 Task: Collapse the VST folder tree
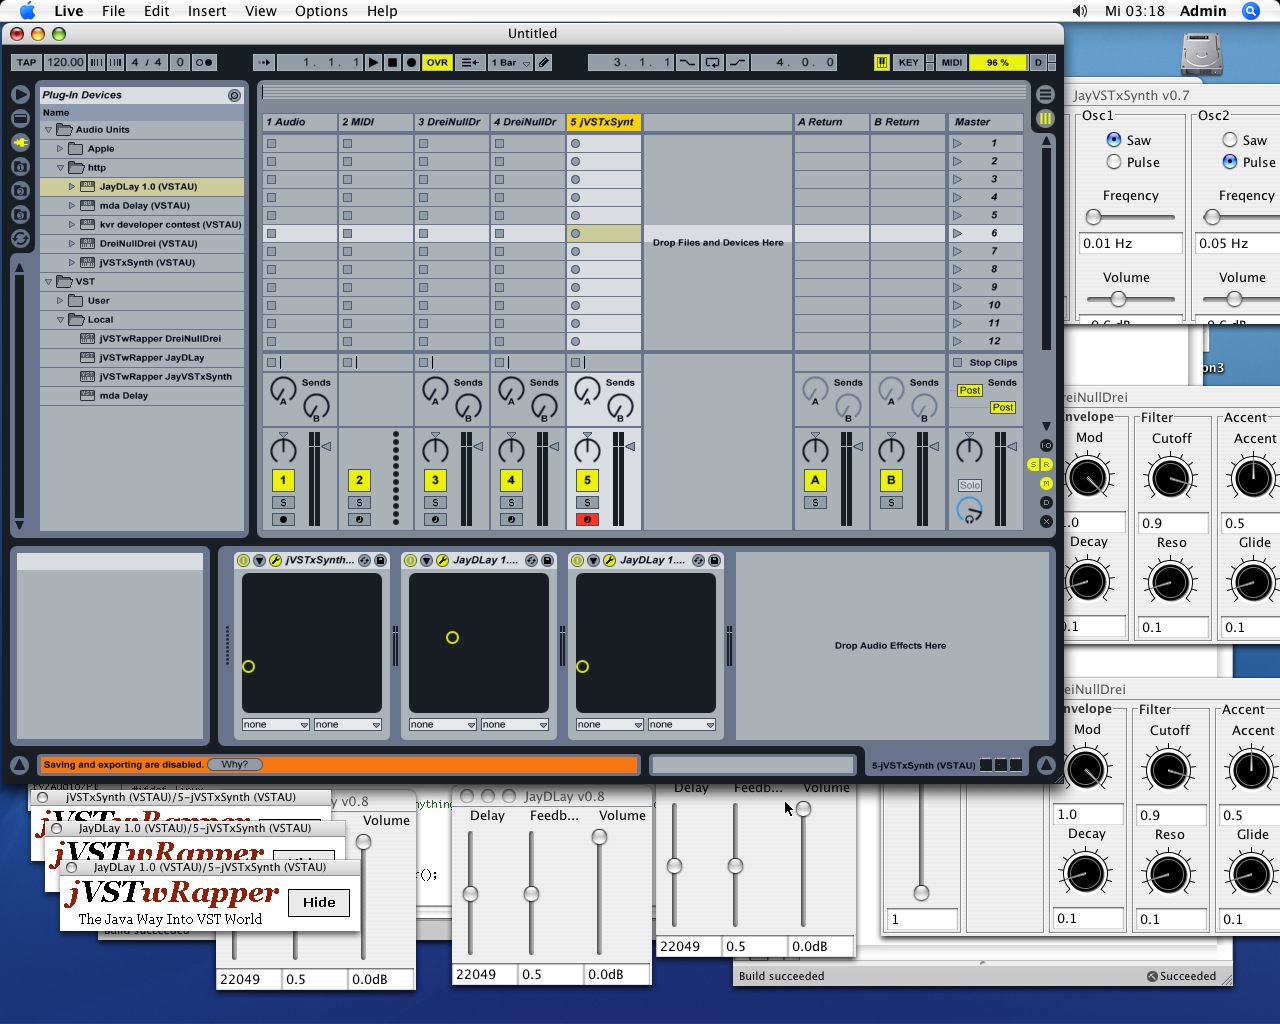pyautogui.click(x=48, y=282)
